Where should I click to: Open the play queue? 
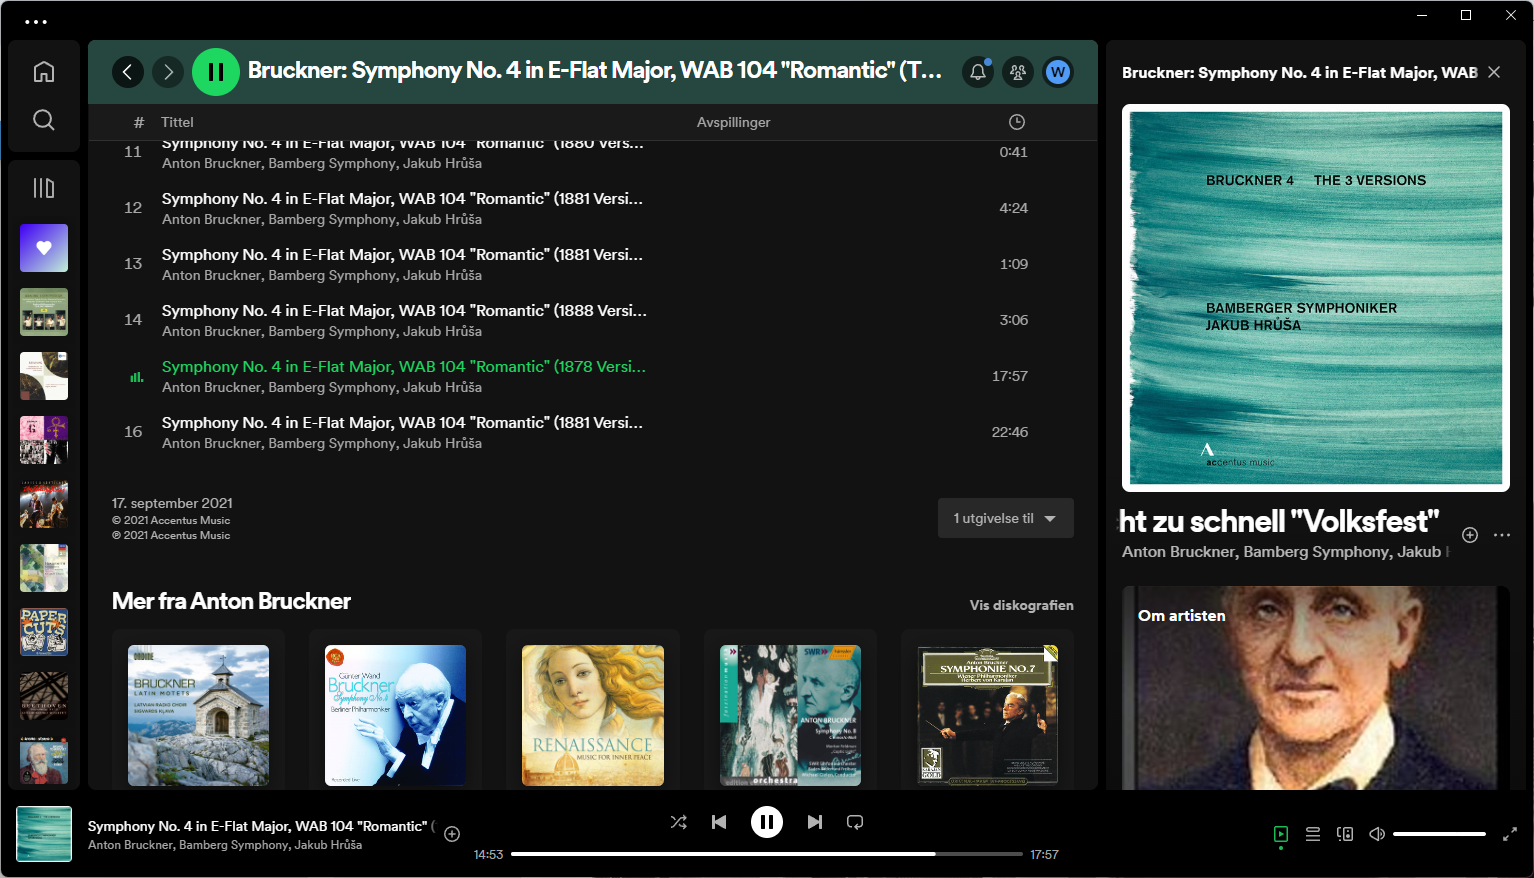[x=1313, y=834]
